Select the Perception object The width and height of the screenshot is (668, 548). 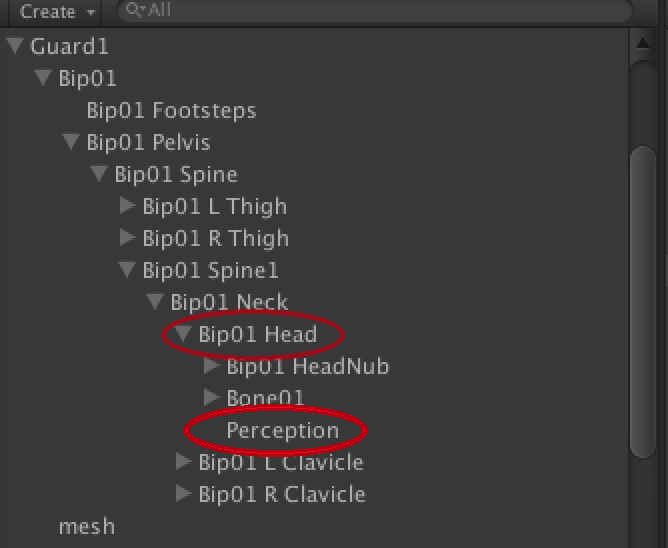click(x=282, y=430)
